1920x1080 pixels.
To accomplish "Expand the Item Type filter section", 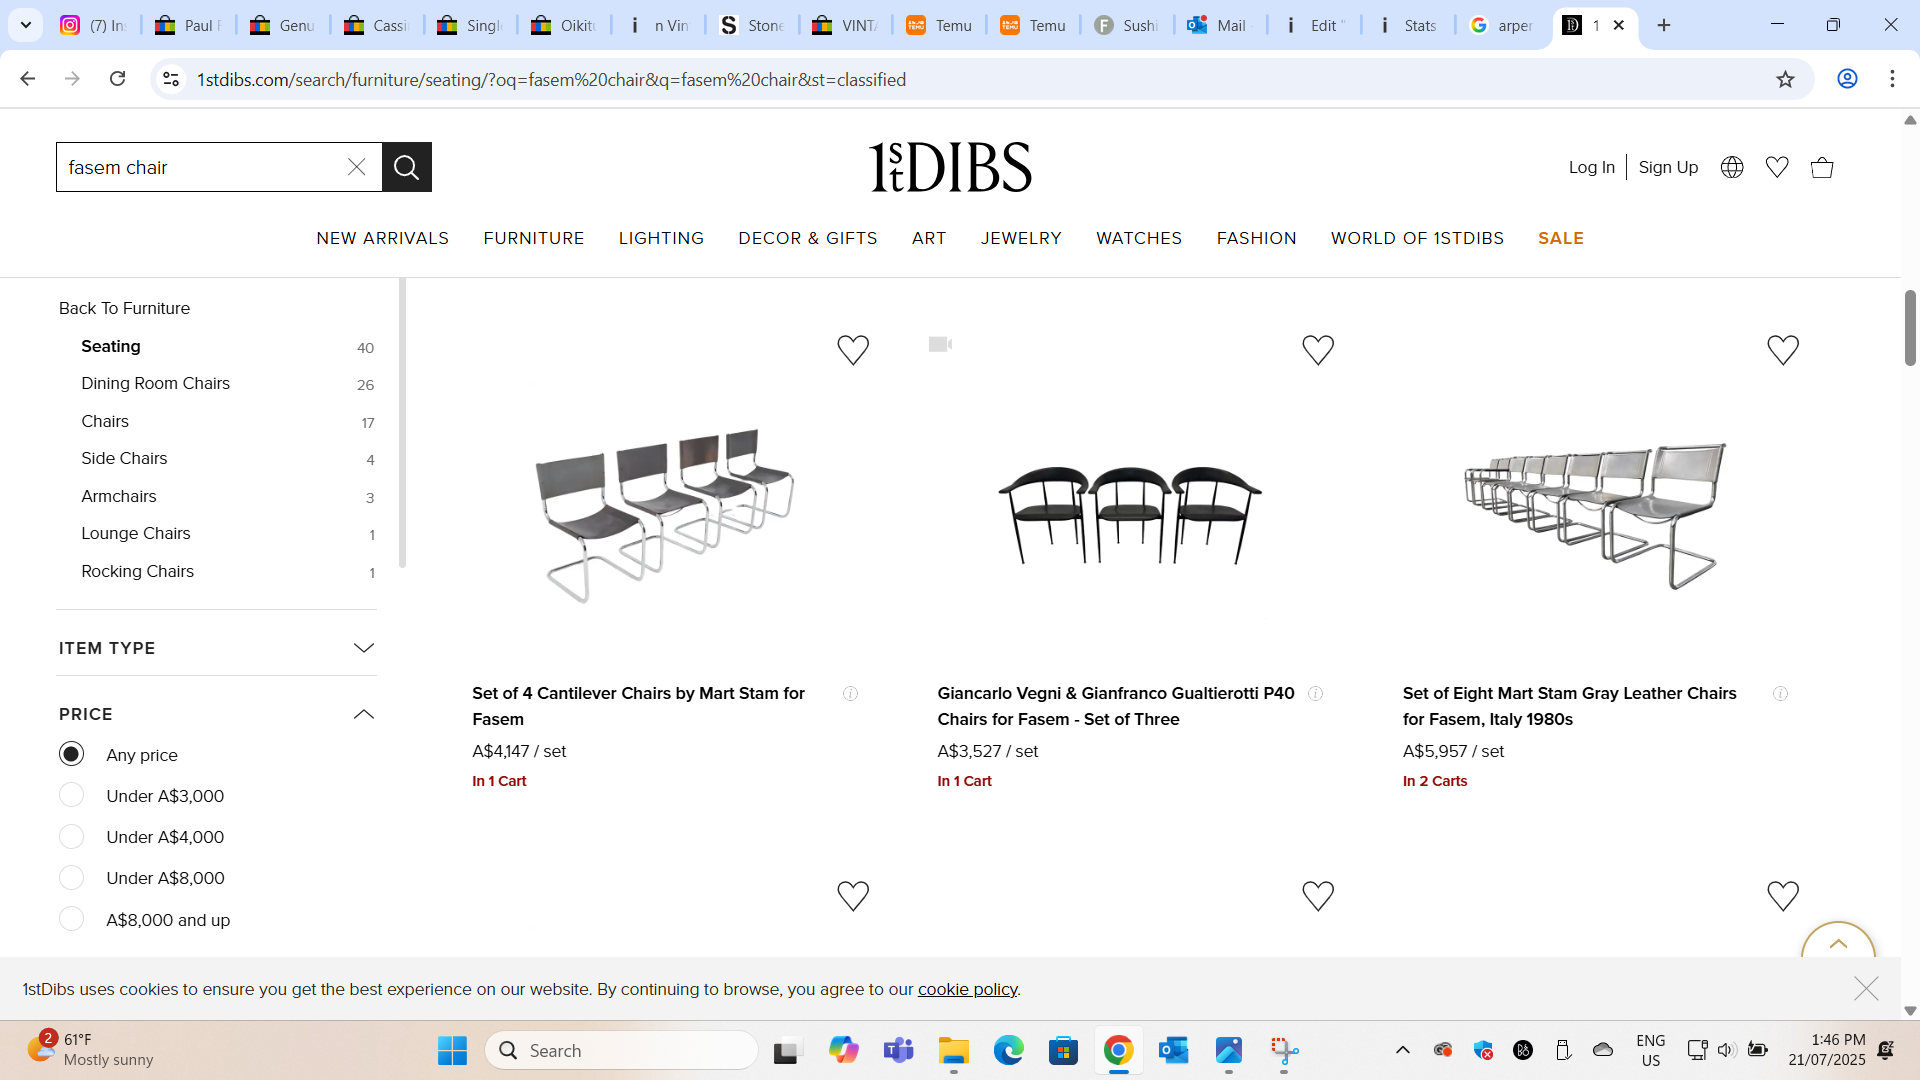I will pos(364,648).
